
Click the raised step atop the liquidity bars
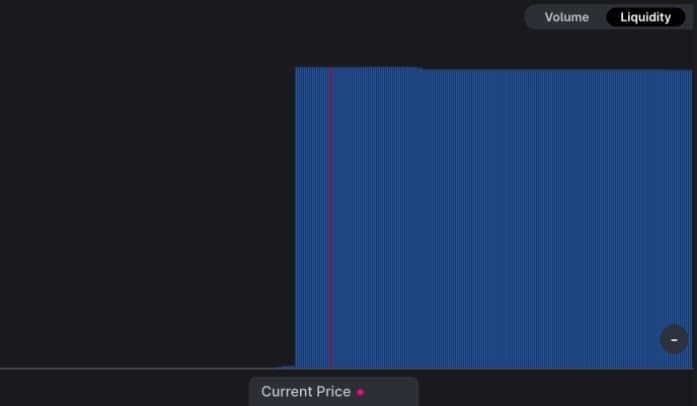point(360,68)
